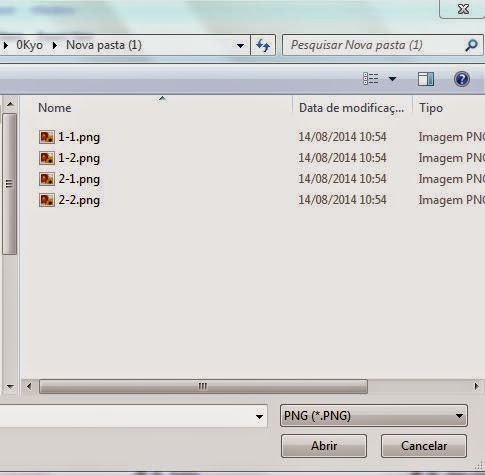The image size is (485, 475).
Task: Sort by Data de modificaç... column header
Action: click(x=352, y=108)
